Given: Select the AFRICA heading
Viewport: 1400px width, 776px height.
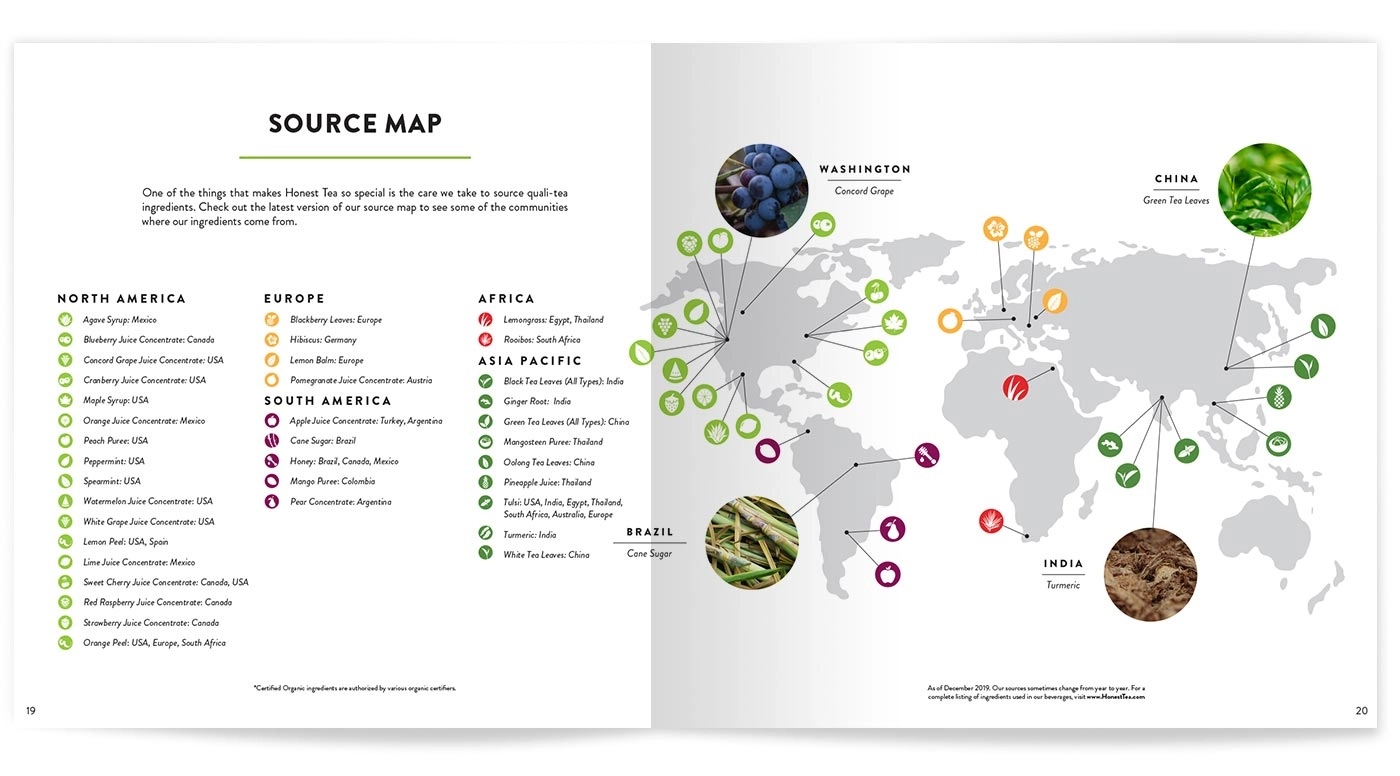Looking at the screenshot, I should (506, 298).
